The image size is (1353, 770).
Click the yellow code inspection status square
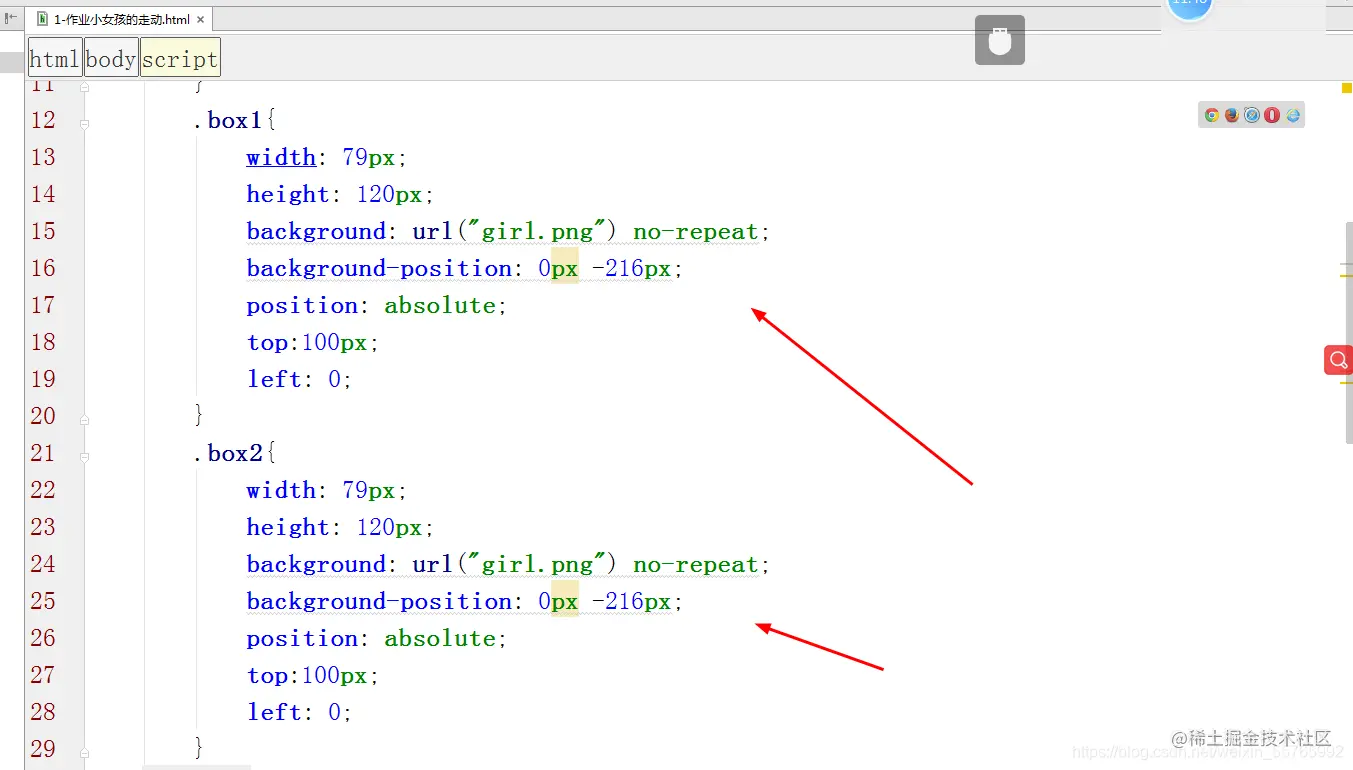[1347, 88]
